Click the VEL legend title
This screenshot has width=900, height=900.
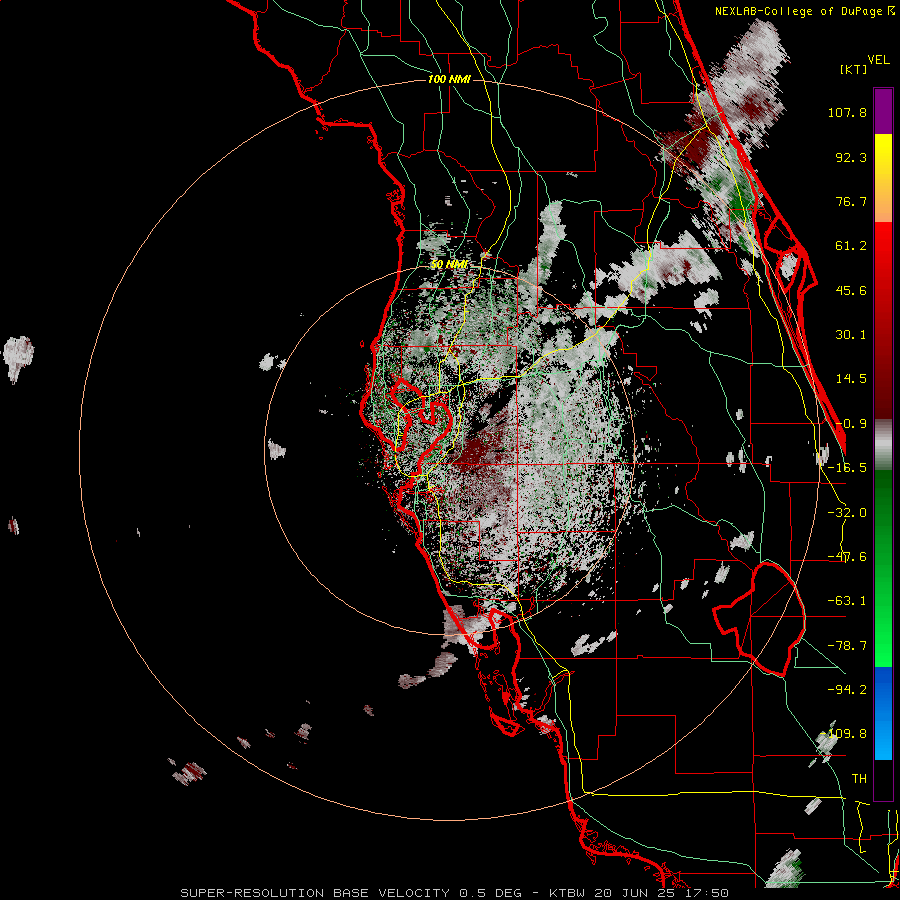click(x=878, y=60)
